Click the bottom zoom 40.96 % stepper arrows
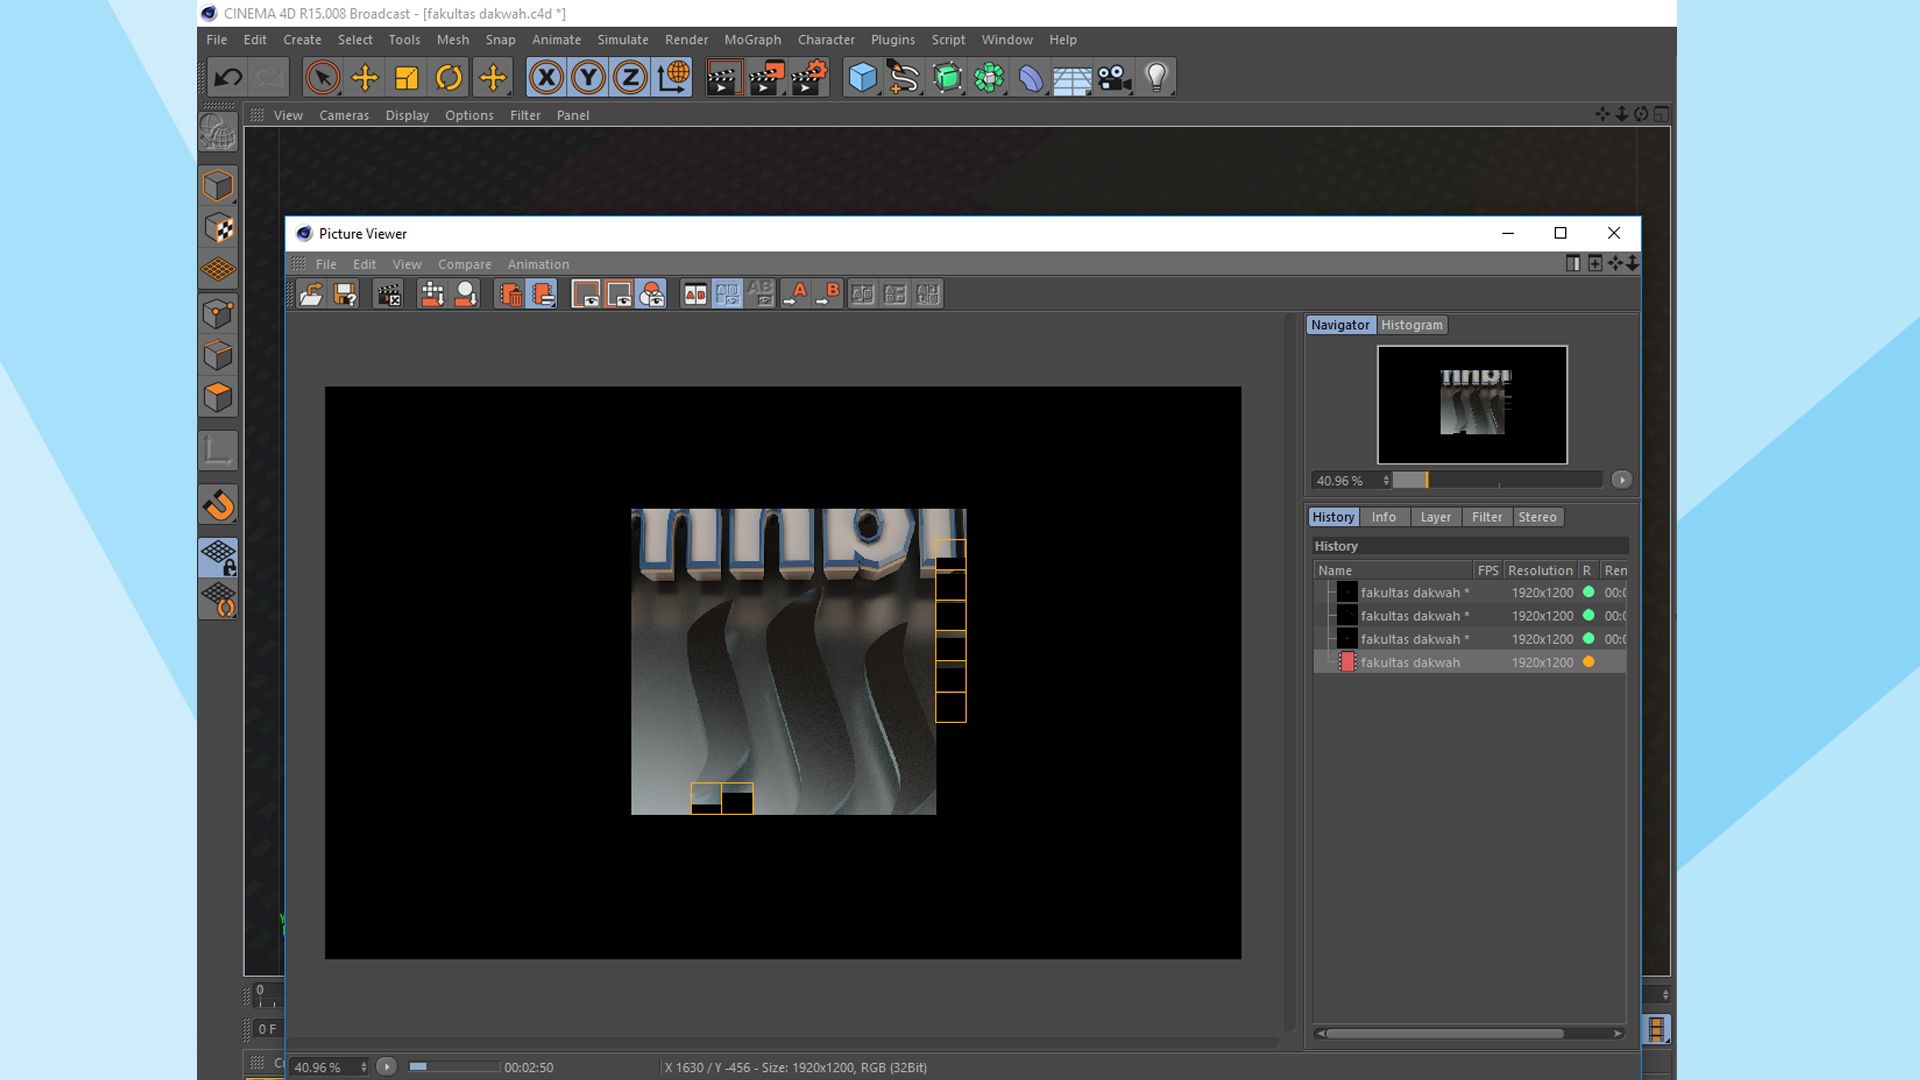Screen dimensions: 1920x1080 pyautogui.click(x=363, y=1067)
